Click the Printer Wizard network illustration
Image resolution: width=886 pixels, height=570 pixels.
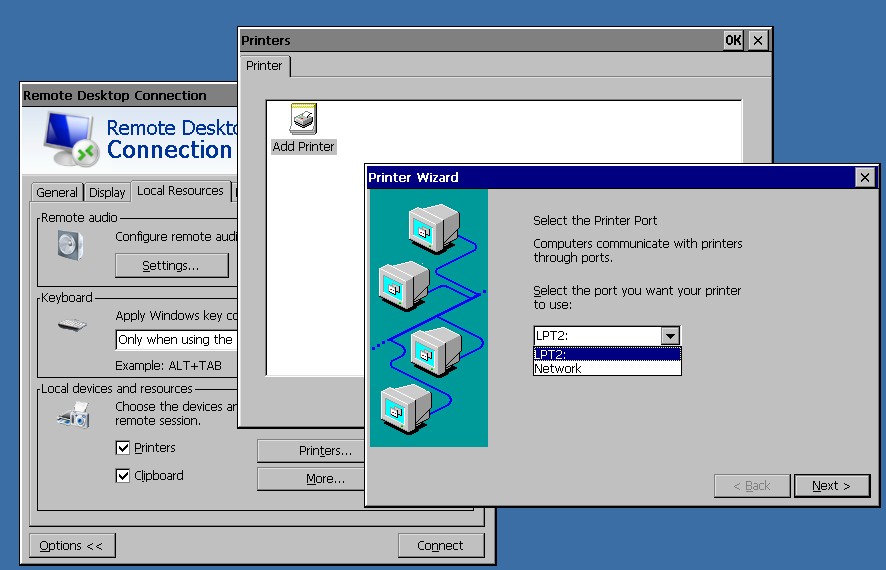[x=429, y=318]
